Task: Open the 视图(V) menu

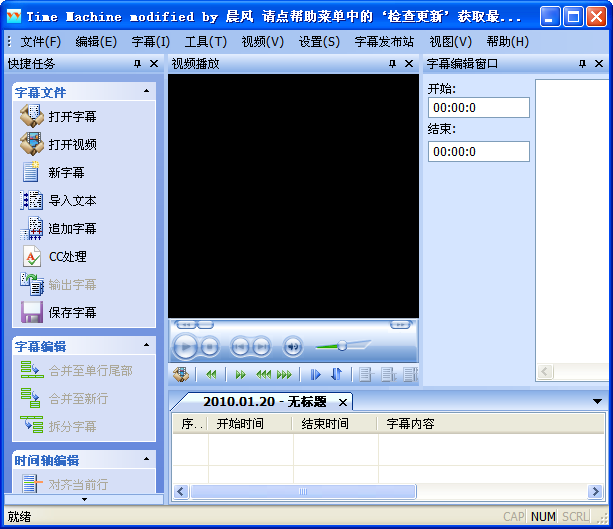Action: pos(450,41)
